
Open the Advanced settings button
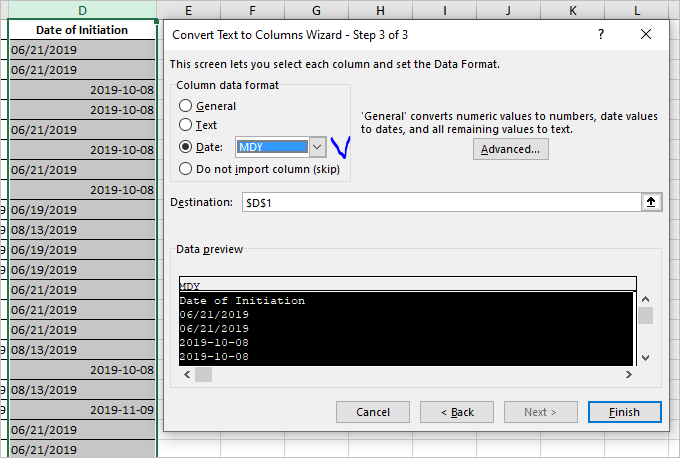point(510,149)
